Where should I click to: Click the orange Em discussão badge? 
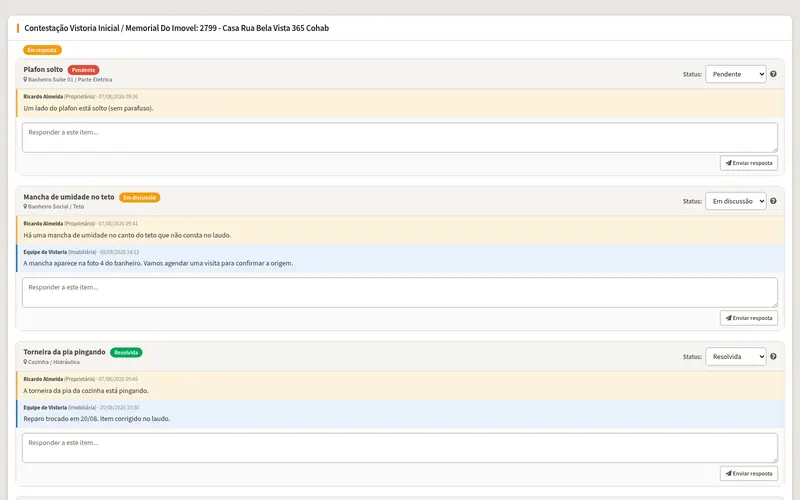pos(139,197)
